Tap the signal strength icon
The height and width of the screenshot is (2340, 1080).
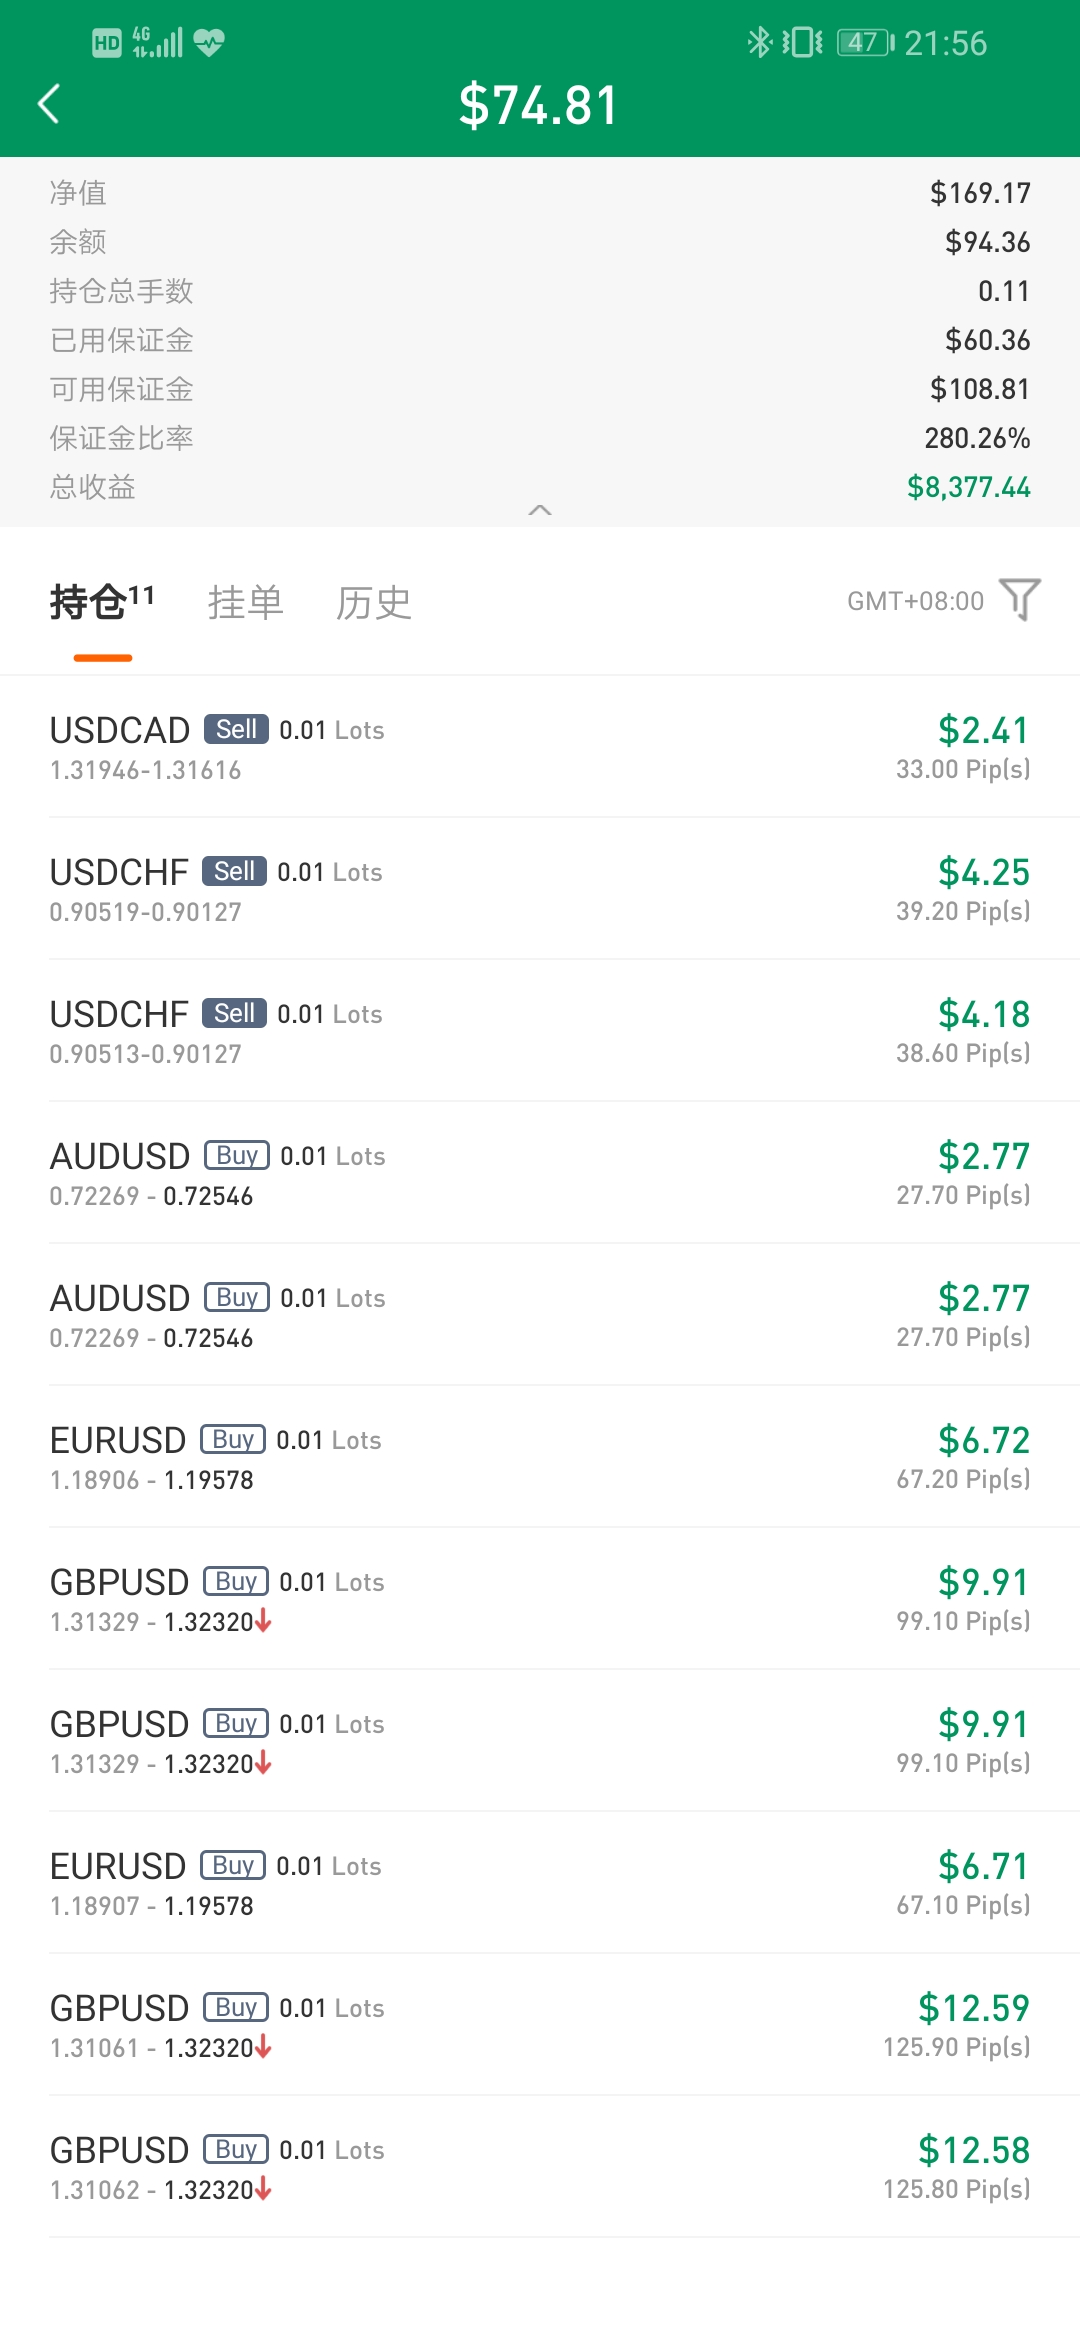click(x=158, y=42)
